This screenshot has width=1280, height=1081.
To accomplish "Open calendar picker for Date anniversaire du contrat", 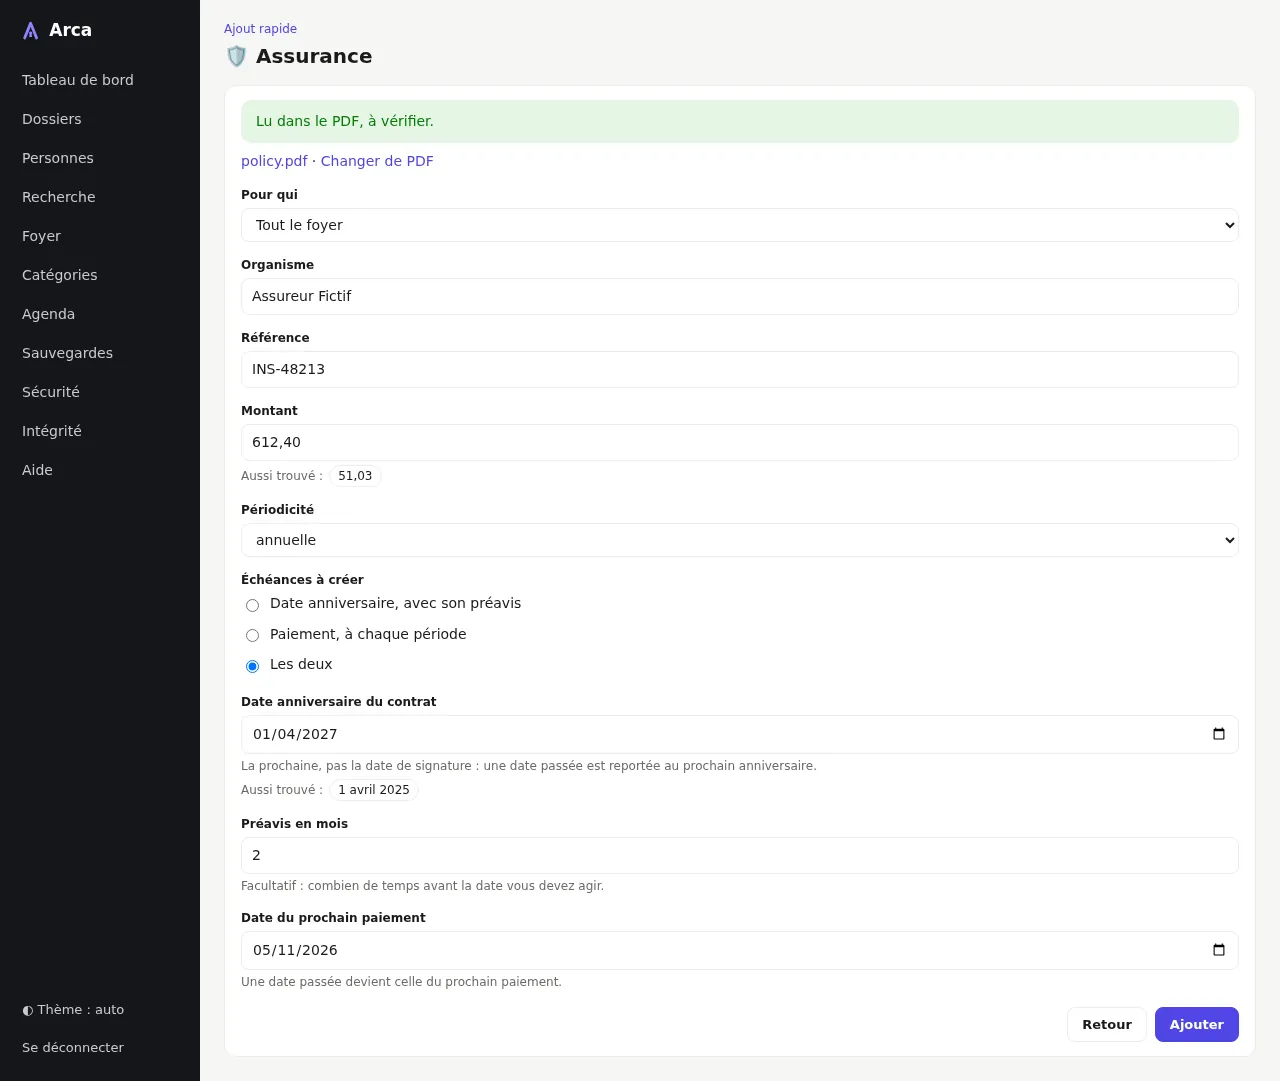I will pos(1218,734).
